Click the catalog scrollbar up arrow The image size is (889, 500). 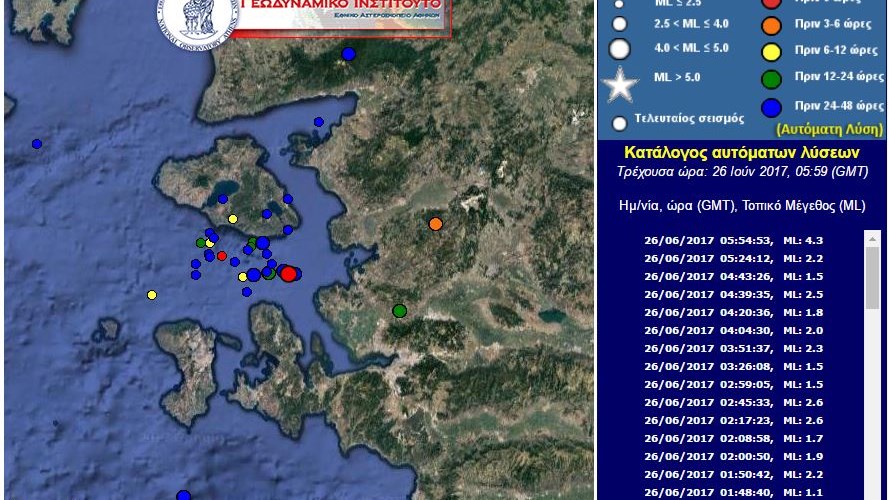click(873, 239)
